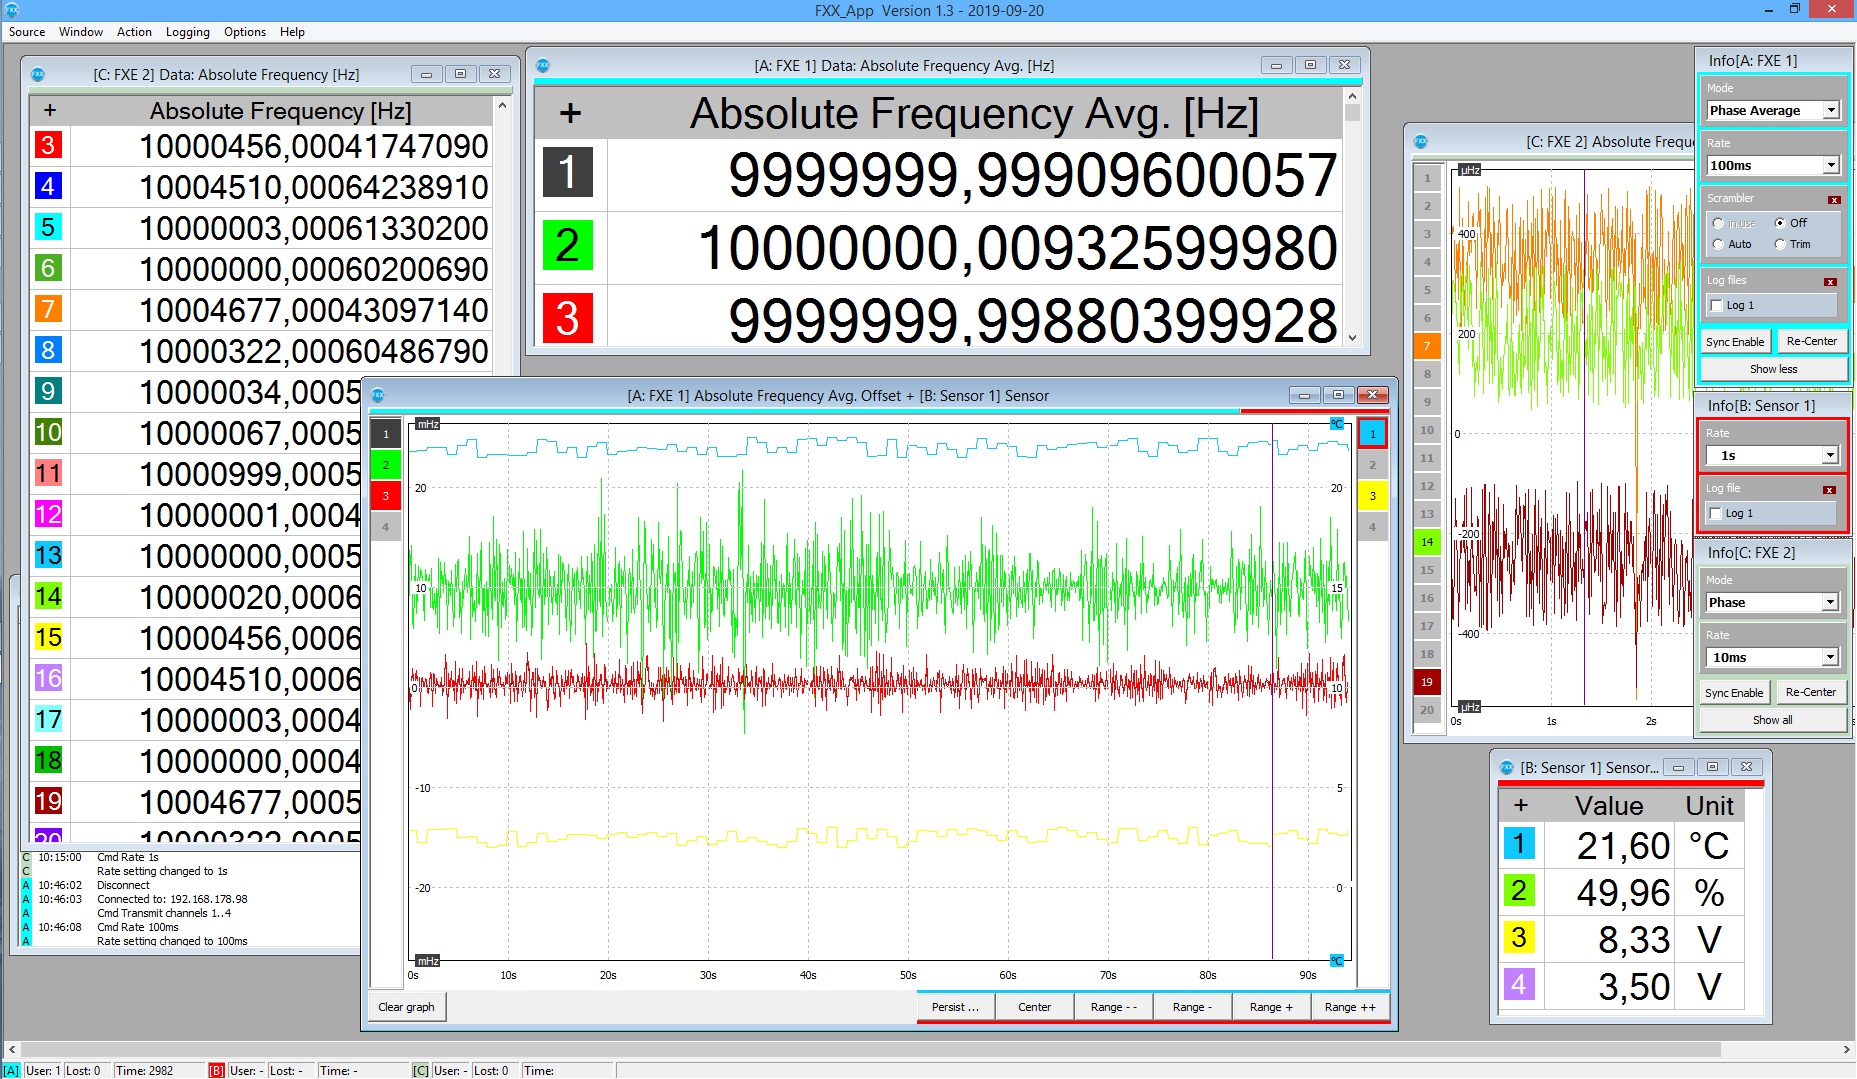
Task: Enable channel 16 in FXE 2 graph
Action: click(1427, 598)
